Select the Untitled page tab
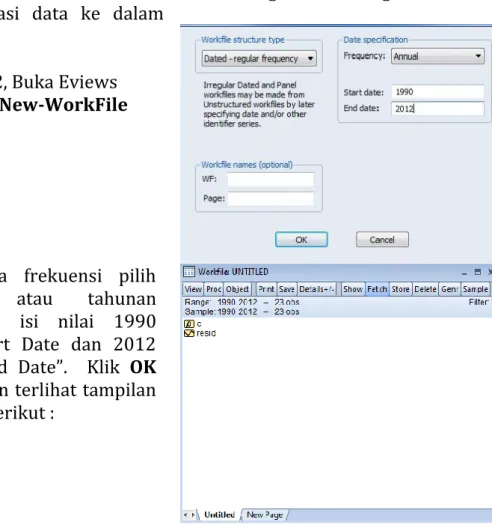Image resolution: width=492 pixels, height=525 pixels. click(219, 515)
